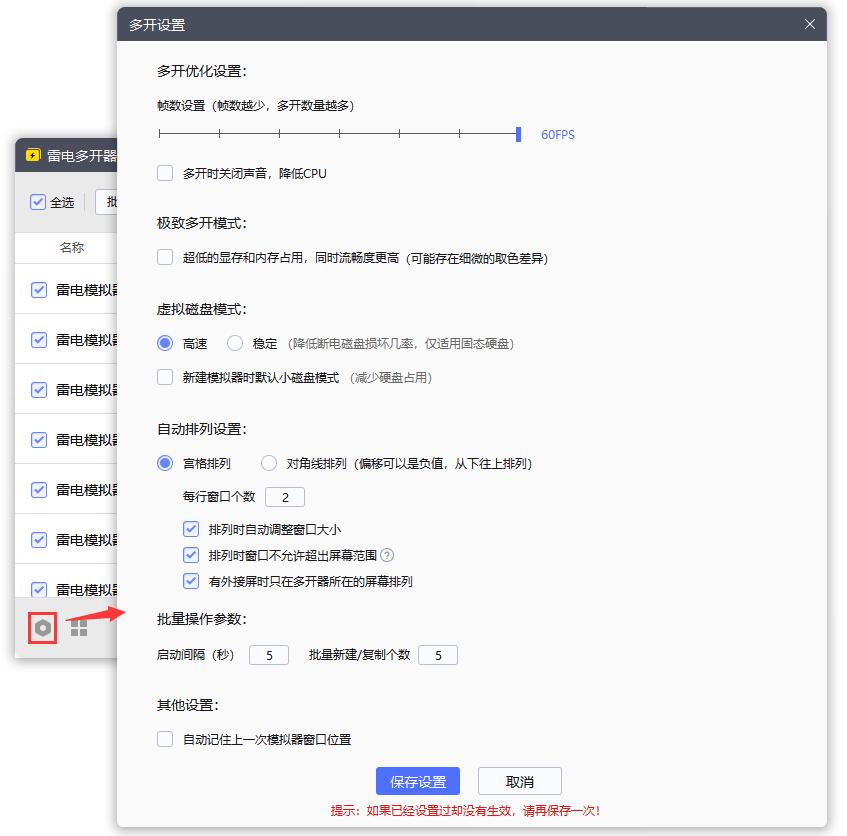Close the 多开设置 dialog
Screen dimensions: 847x836
(x=809, y=24)
